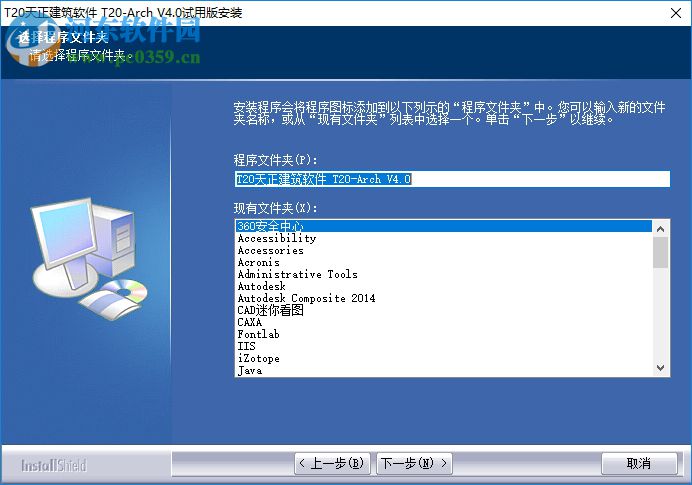This screenshot has width=692, height=485.
Task: Click the 下一步(N) next button
Action: pos(414,463)
